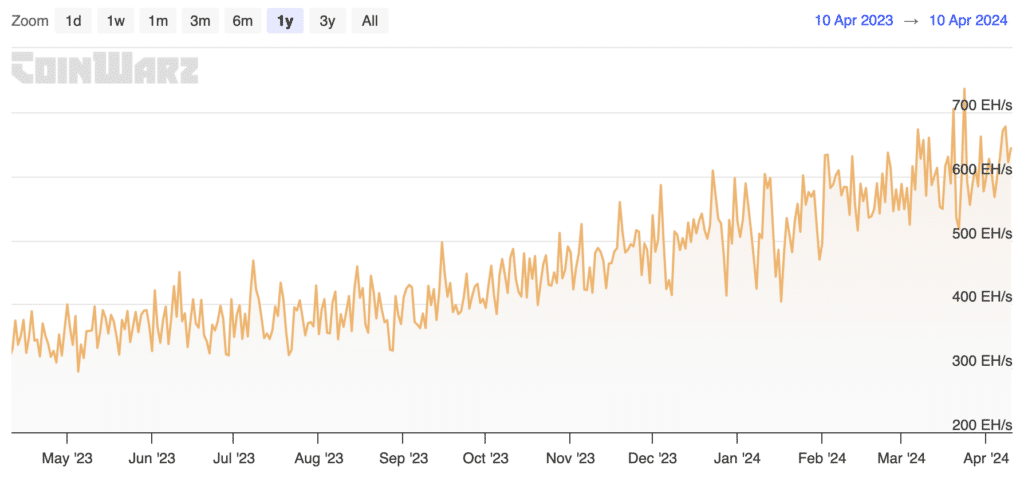Set zoom range to 1m
This screenshot has width=1024, height=485.
(x=158, y=20)
